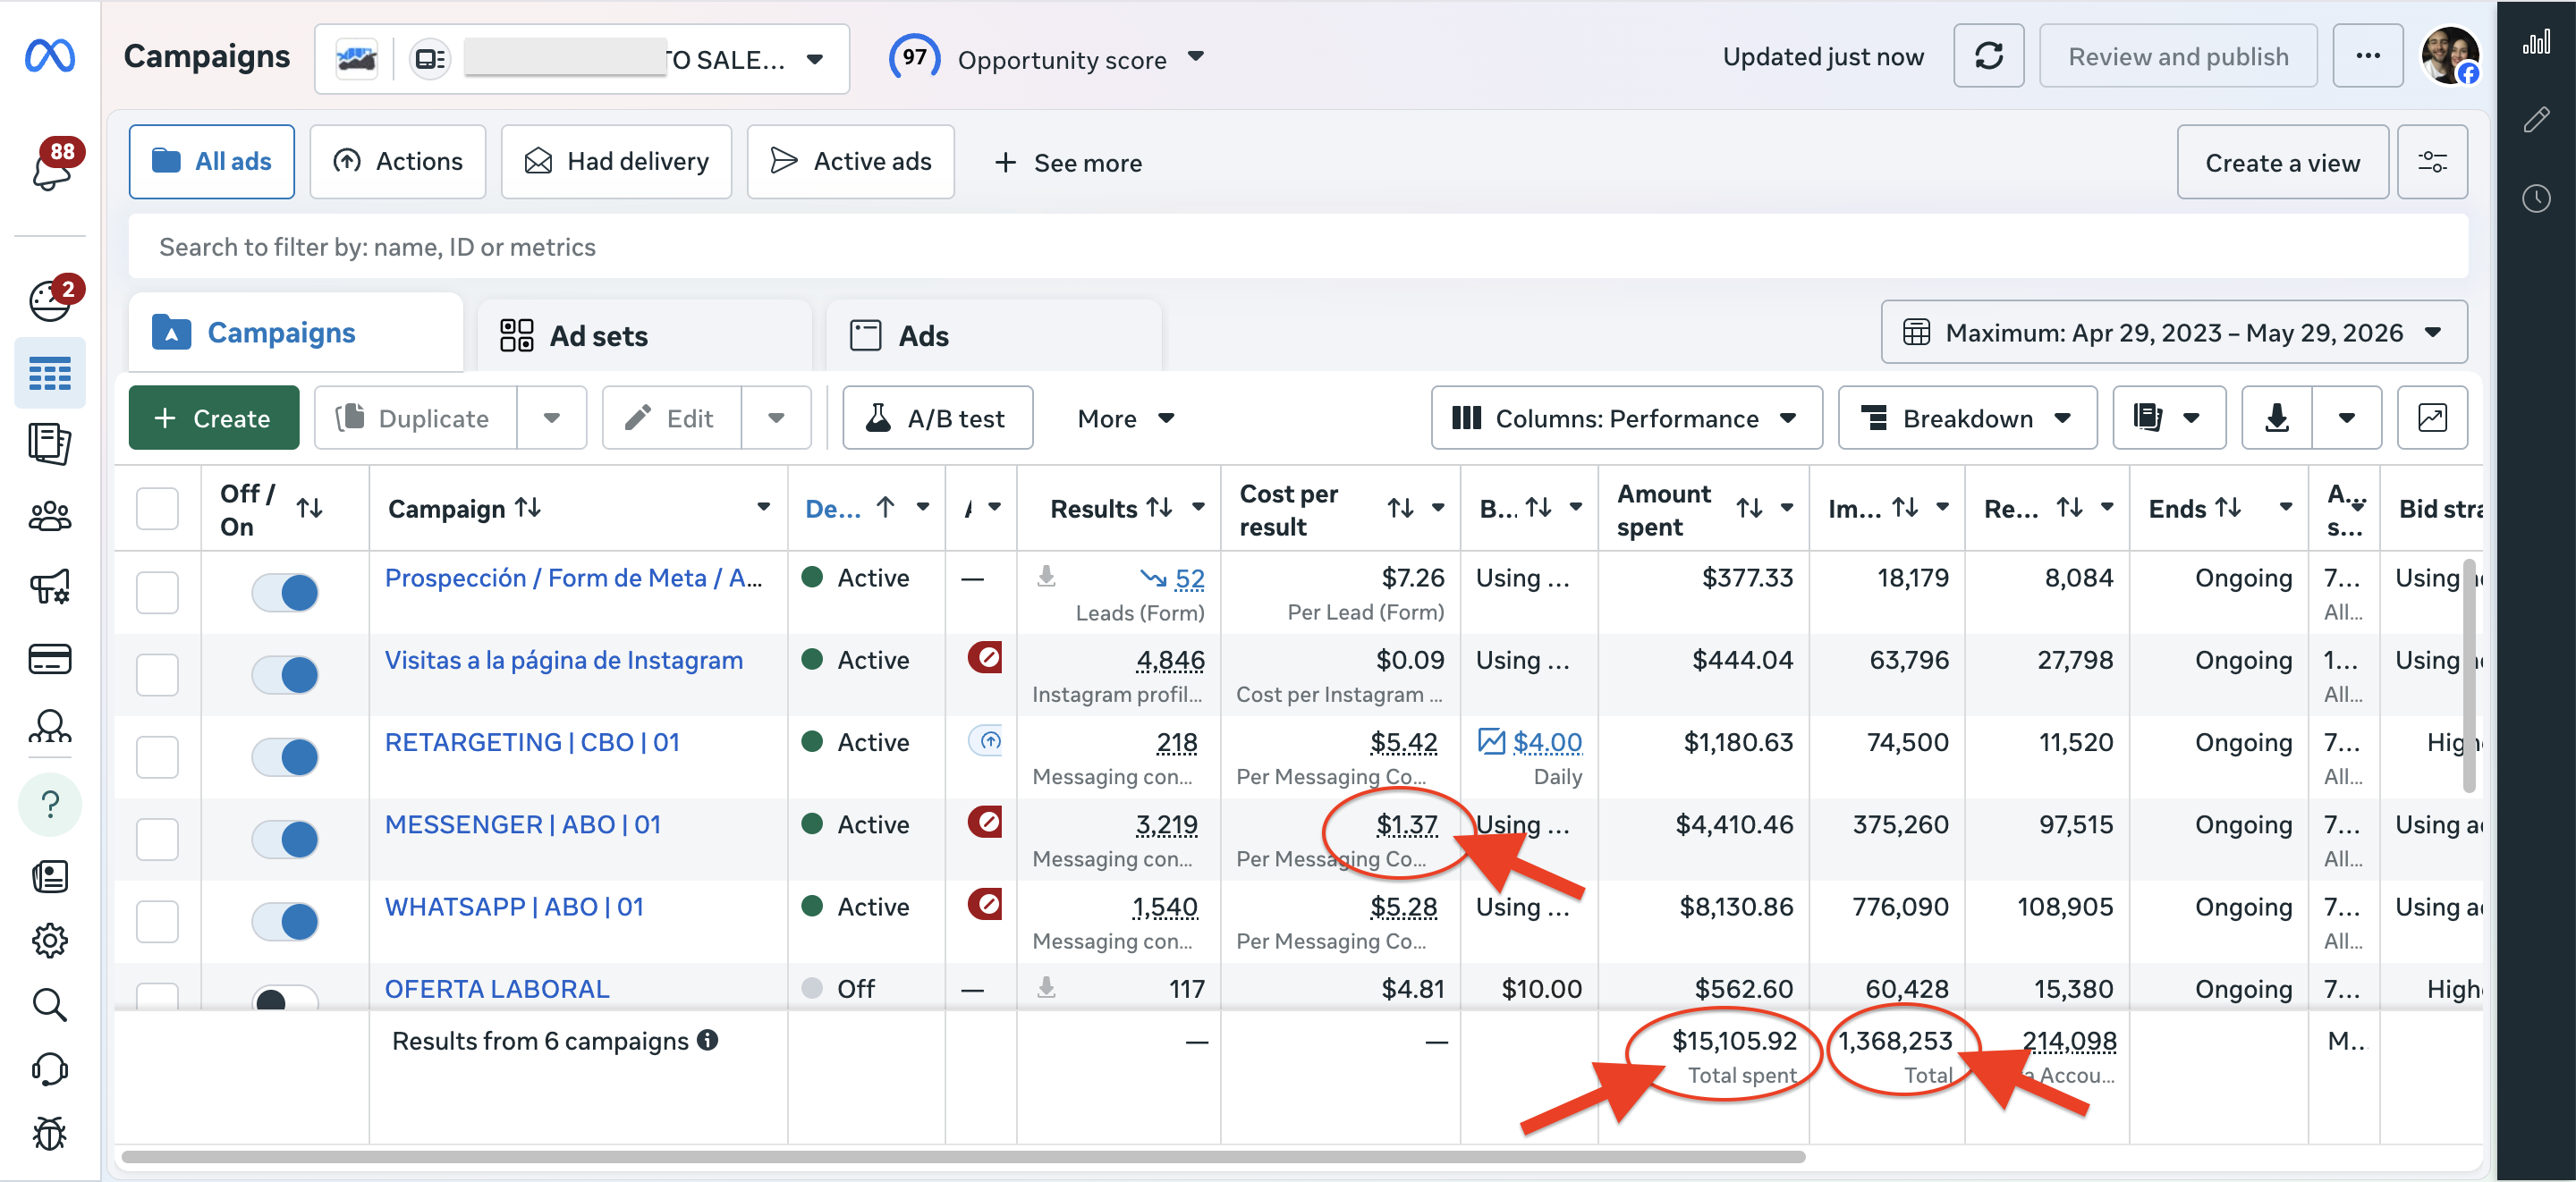Open the date range Maximum dropdown

click(2174, 333)
